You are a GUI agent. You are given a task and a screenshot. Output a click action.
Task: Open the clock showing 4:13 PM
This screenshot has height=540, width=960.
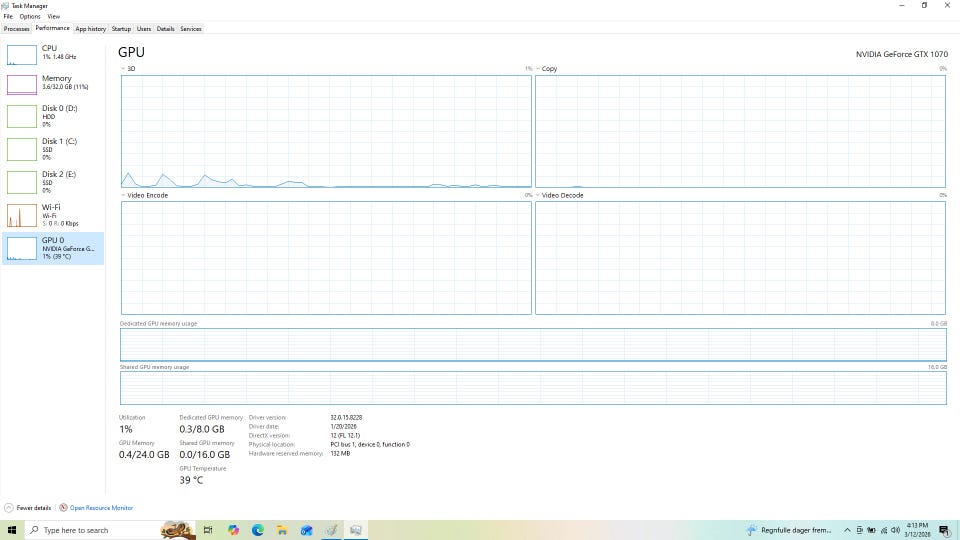917,530
